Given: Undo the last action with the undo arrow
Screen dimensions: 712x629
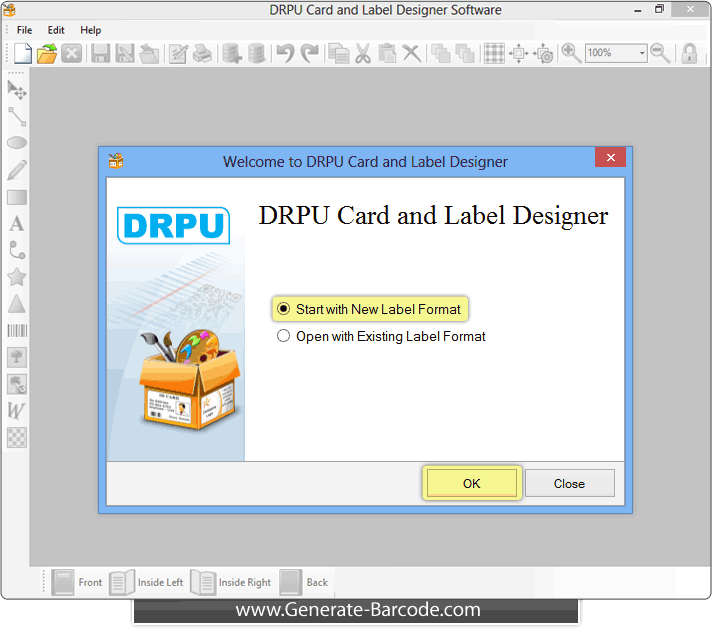Looking at the screenshot, I should 286,53.
